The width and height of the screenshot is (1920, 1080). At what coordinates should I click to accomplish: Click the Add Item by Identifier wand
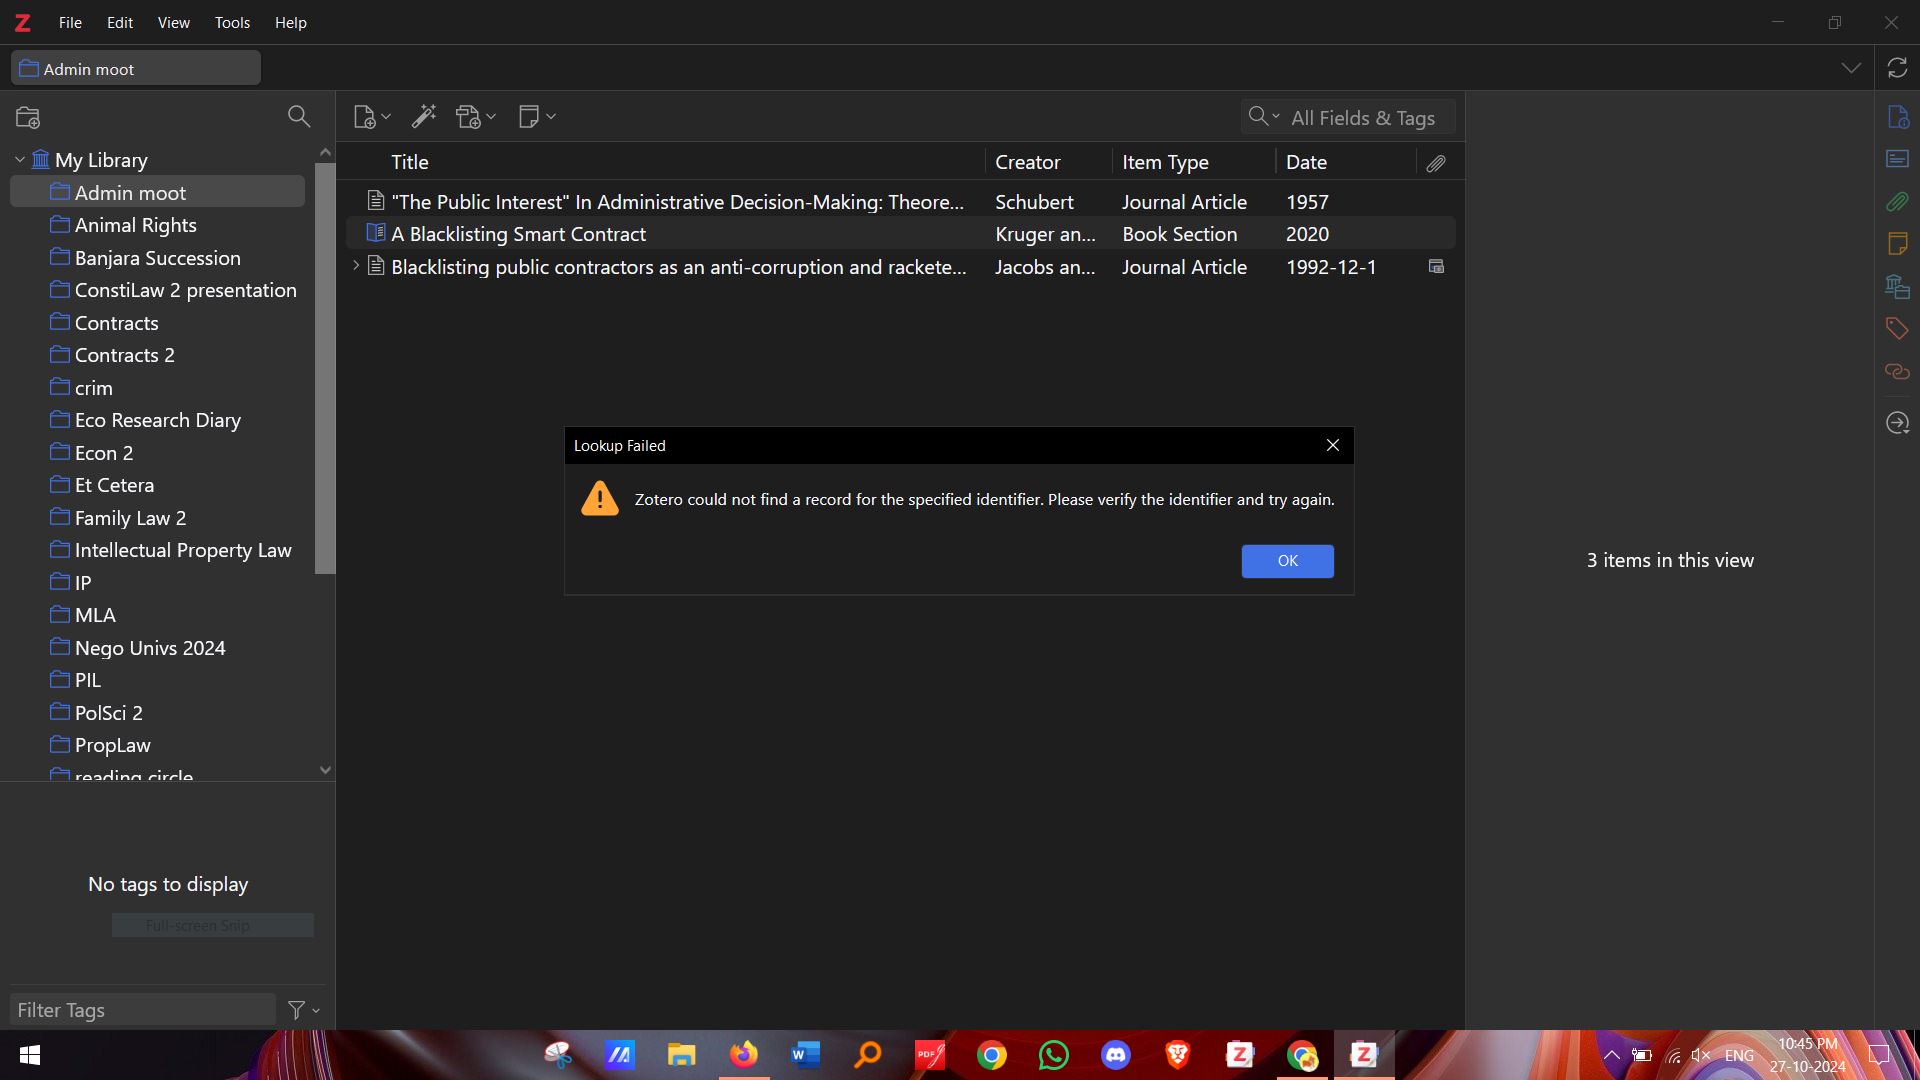(424, 117)
